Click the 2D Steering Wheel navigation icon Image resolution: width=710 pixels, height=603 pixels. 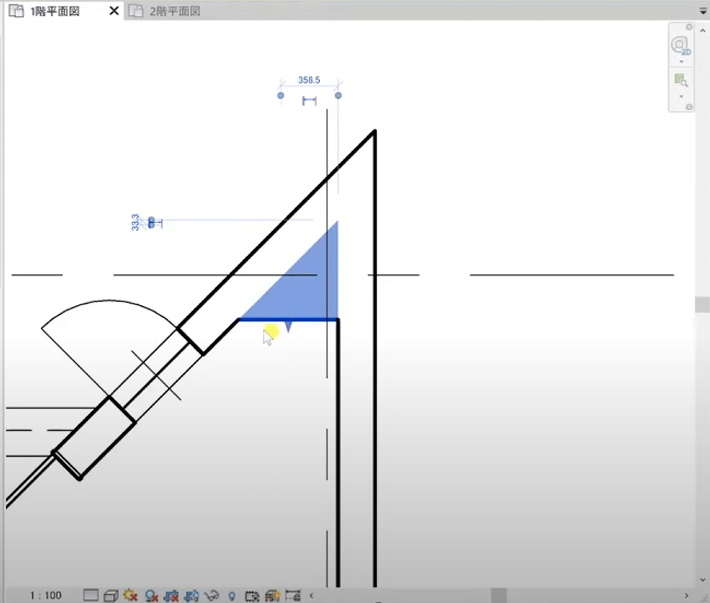(681, 46)
